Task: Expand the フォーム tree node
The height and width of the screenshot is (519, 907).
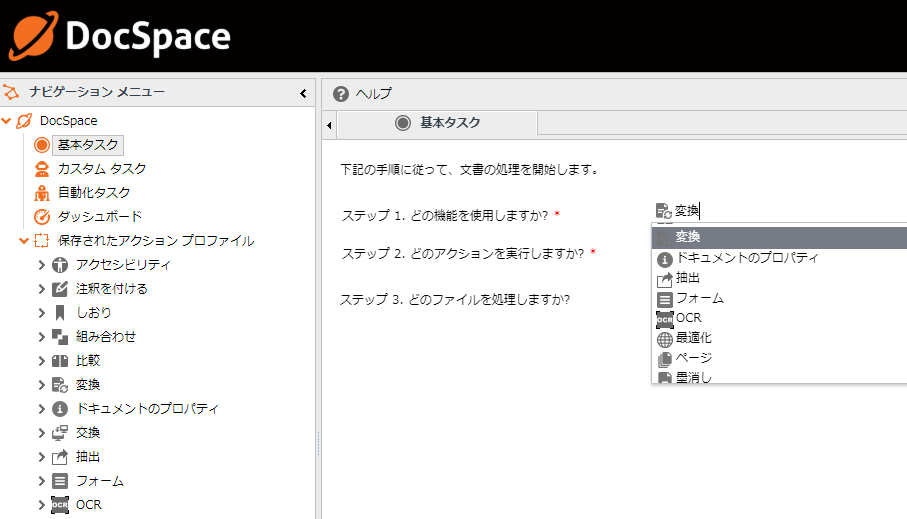Action: click(42, 481)
